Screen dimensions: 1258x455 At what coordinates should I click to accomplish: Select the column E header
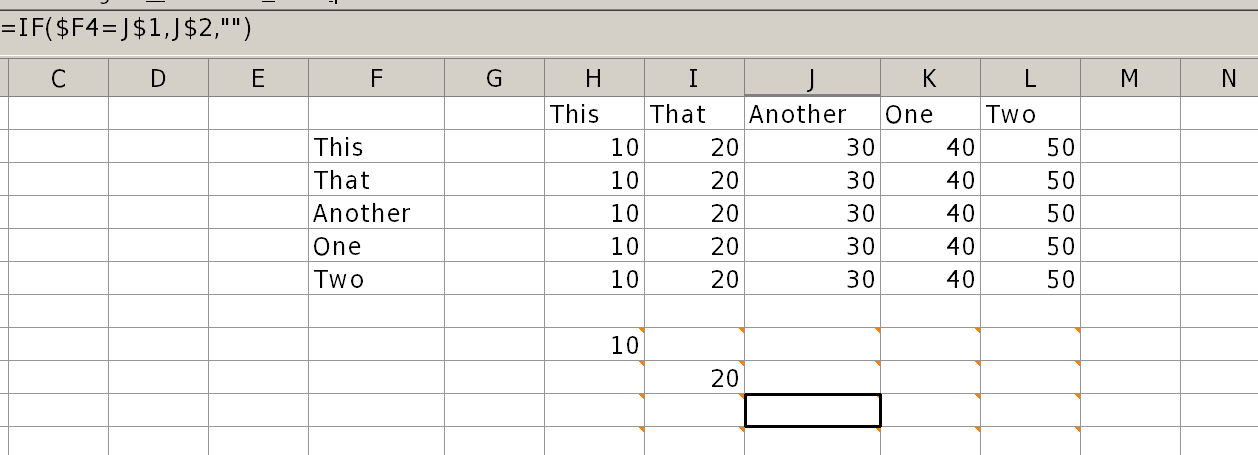coord(258,79)
